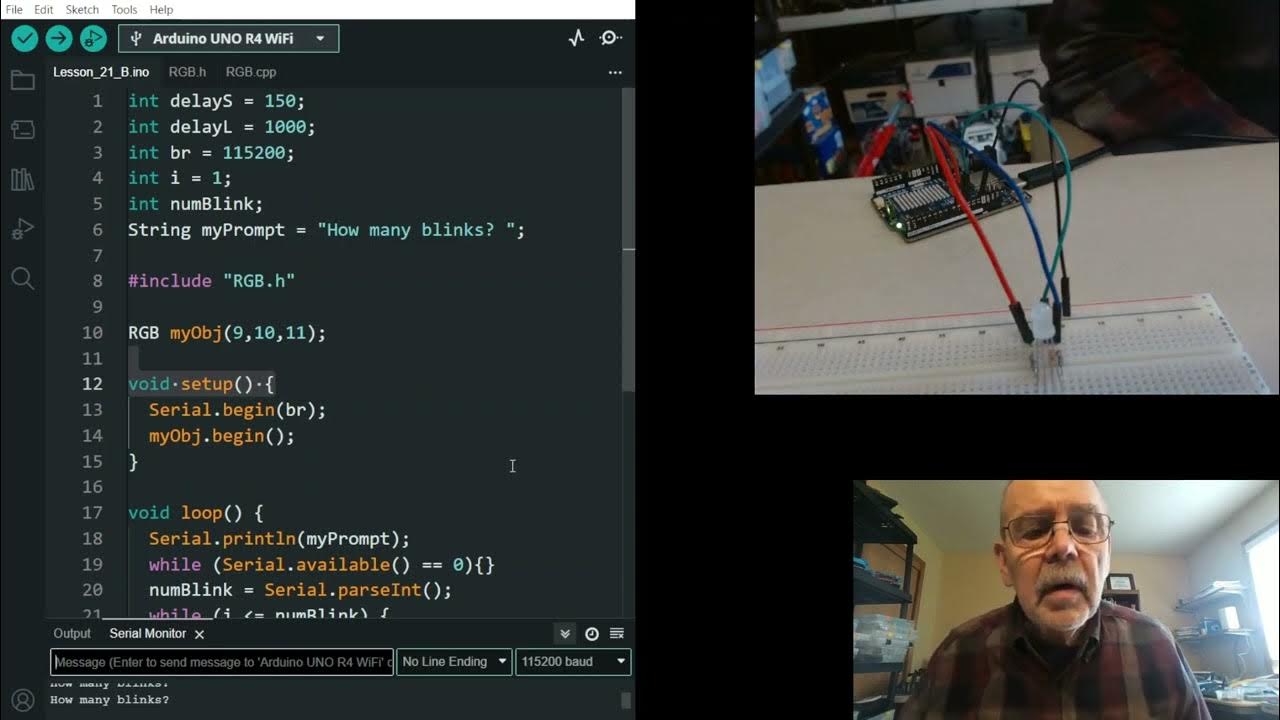Click the USB icon in board selector
1280x720 pixels.
(136, 38)
